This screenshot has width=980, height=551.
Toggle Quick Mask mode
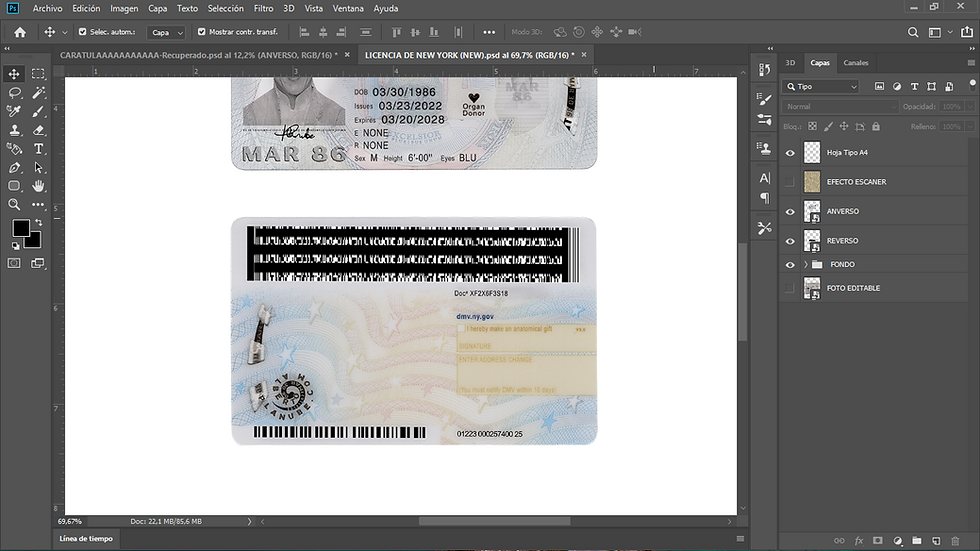(x=14, y=263)
